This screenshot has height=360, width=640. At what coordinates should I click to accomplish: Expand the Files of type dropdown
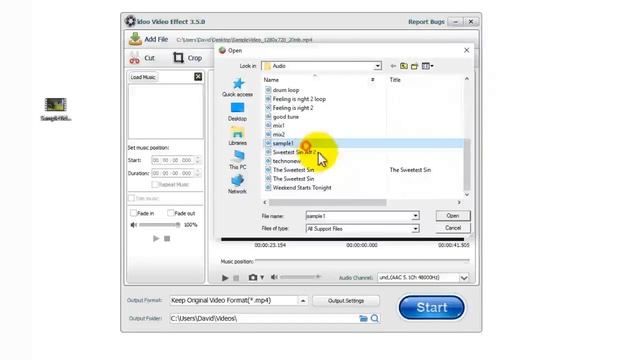(x=415, y=229)
